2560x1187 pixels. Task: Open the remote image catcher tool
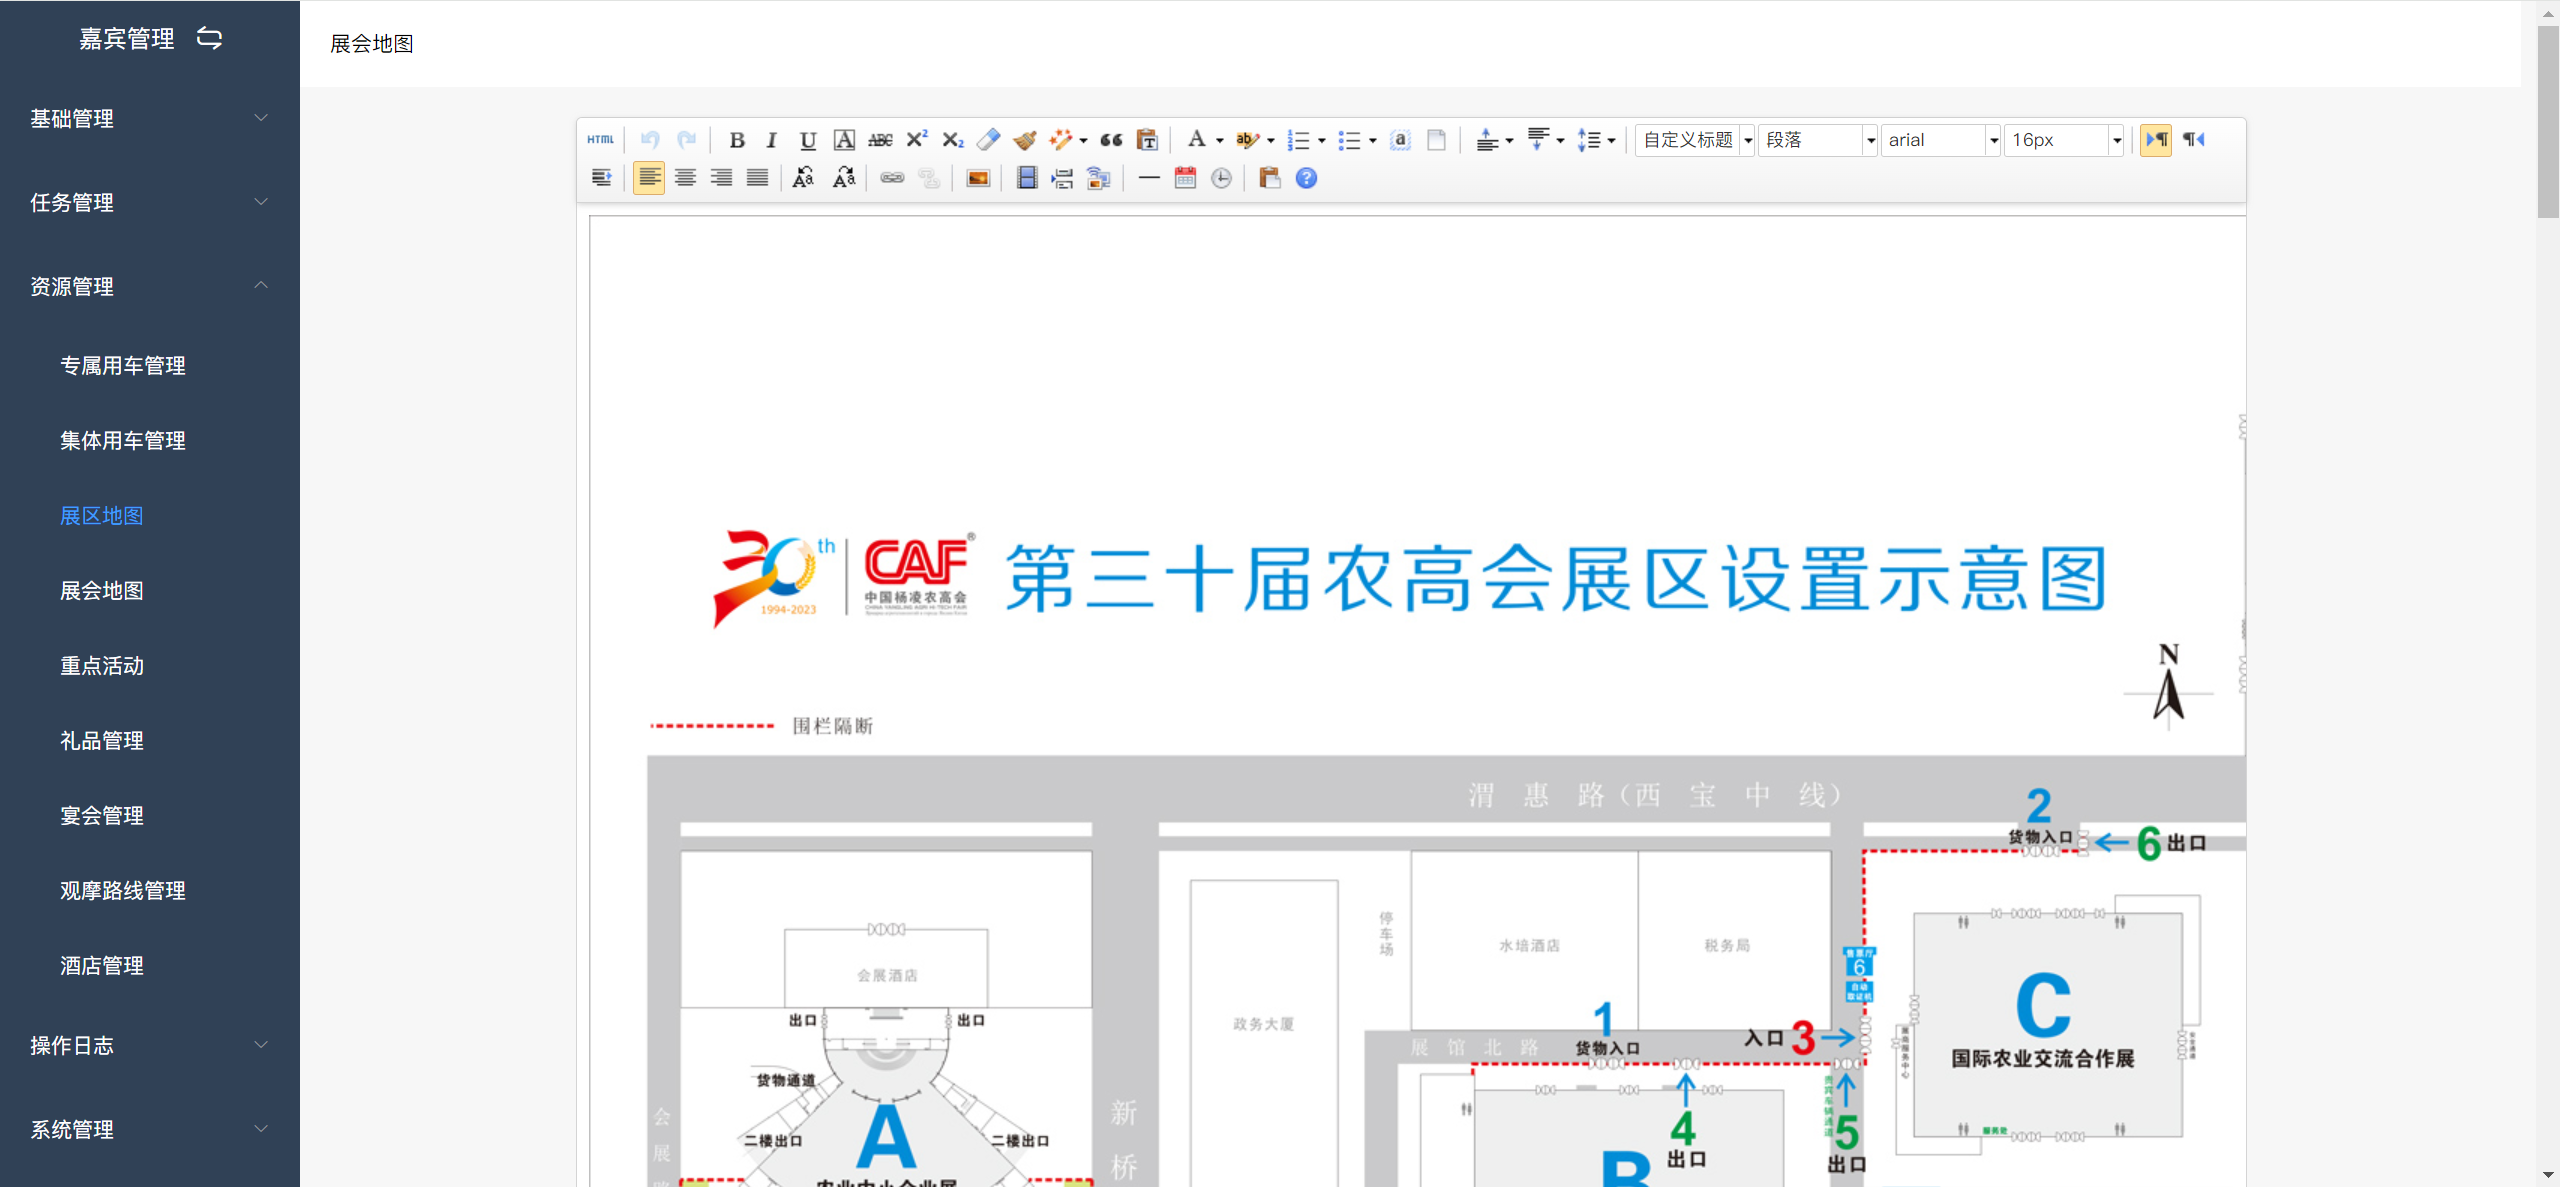tap(1099, 178)
